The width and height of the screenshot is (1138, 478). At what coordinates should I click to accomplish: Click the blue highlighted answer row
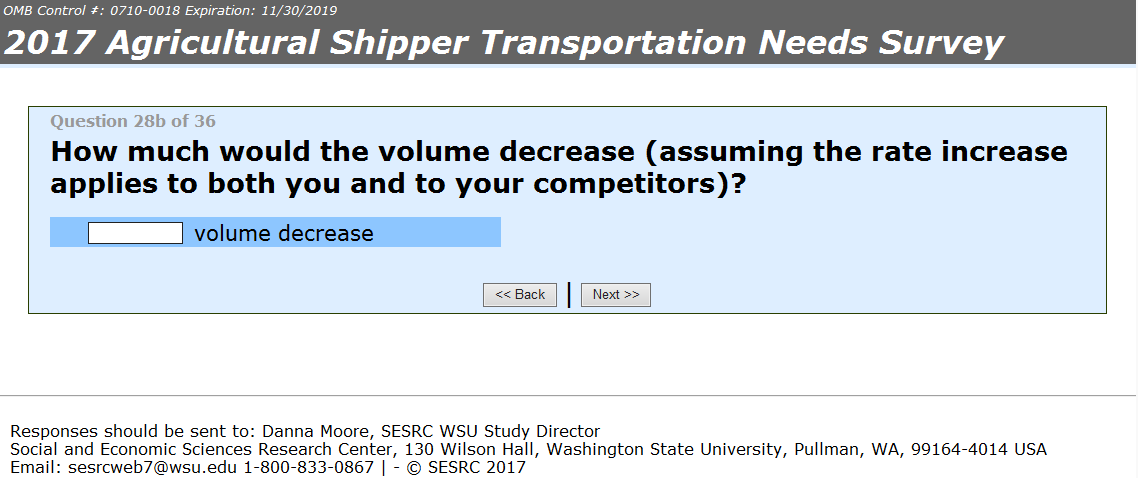[x=440, y=233]
